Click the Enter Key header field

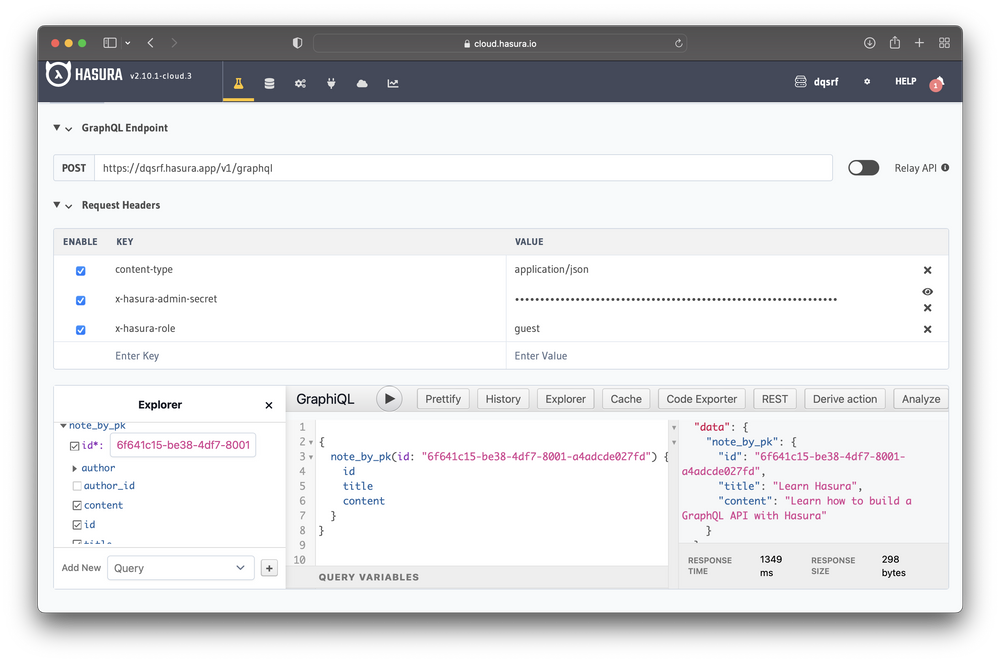pyautogui.click(x=135, y=355)
